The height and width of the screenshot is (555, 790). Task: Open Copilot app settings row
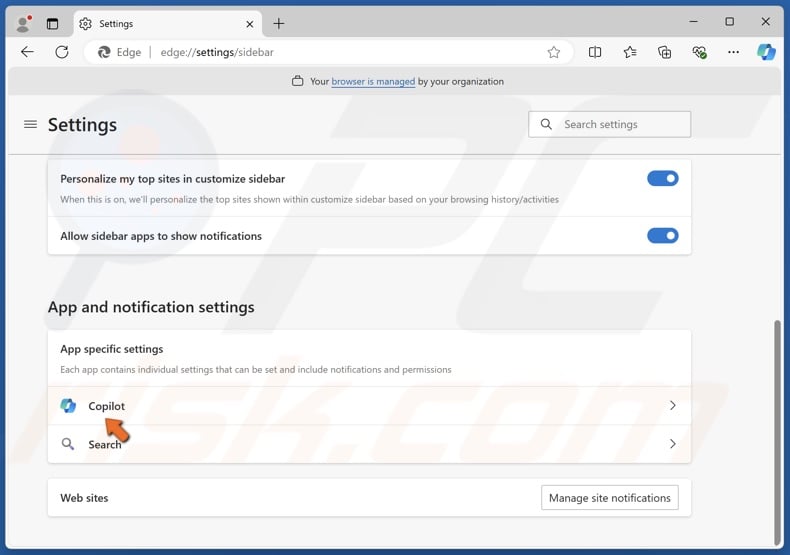point(369,406)
